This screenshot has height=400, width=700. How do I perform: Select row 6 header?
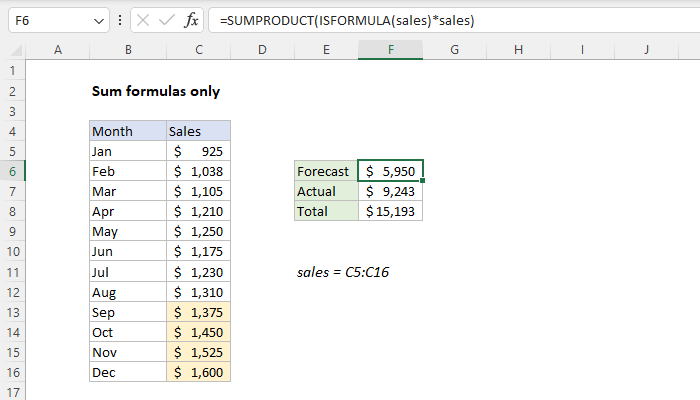click(12, 171)
